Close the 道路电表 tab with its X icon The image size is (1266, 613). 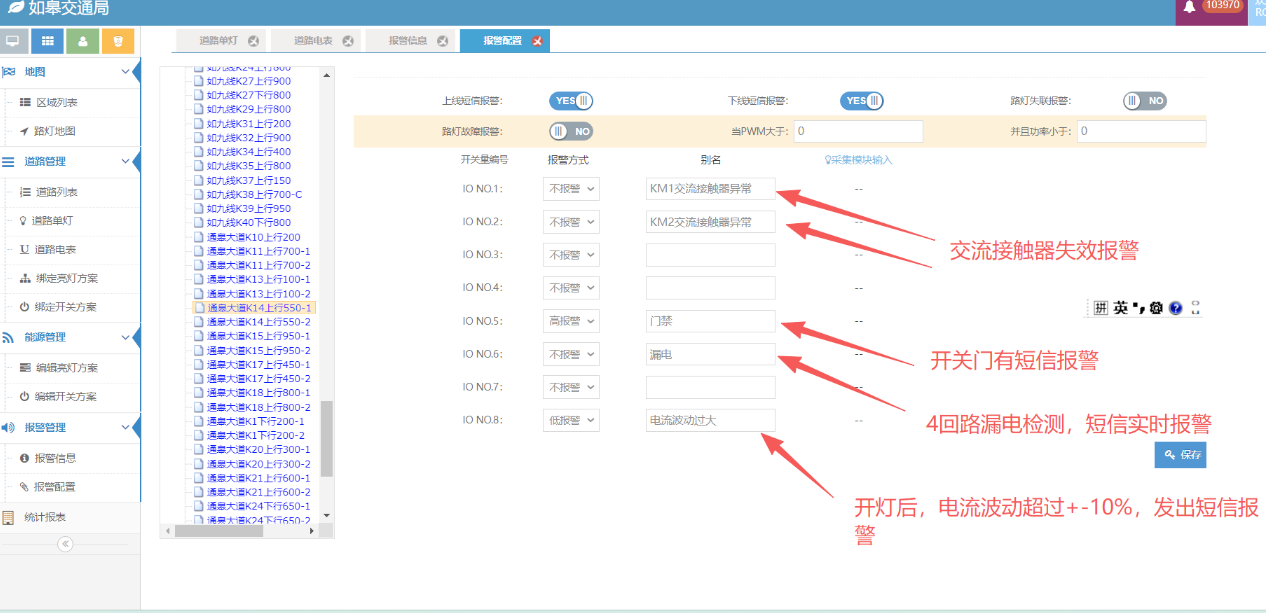pyautogui.click(x=347, y=41)
